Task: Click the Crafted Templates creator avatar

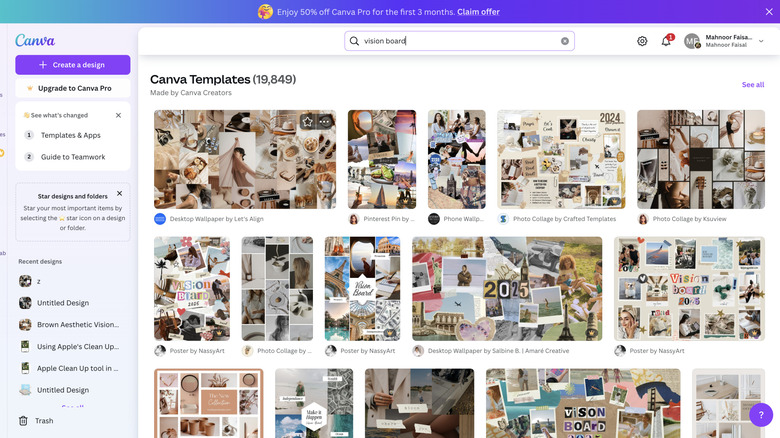Action: pos(503,219)
